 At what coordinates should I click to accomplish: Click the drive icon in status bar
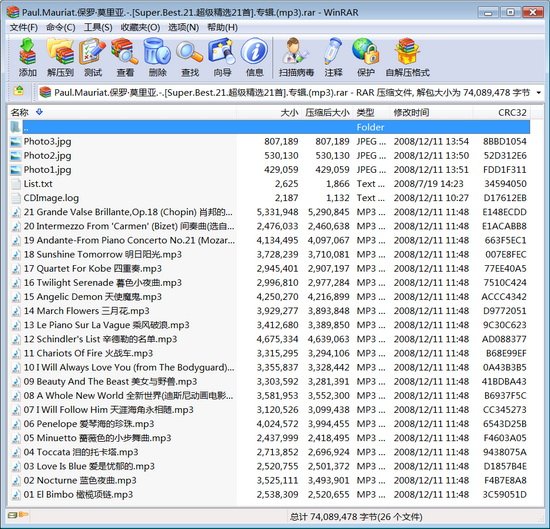click(x=13, y=515)
